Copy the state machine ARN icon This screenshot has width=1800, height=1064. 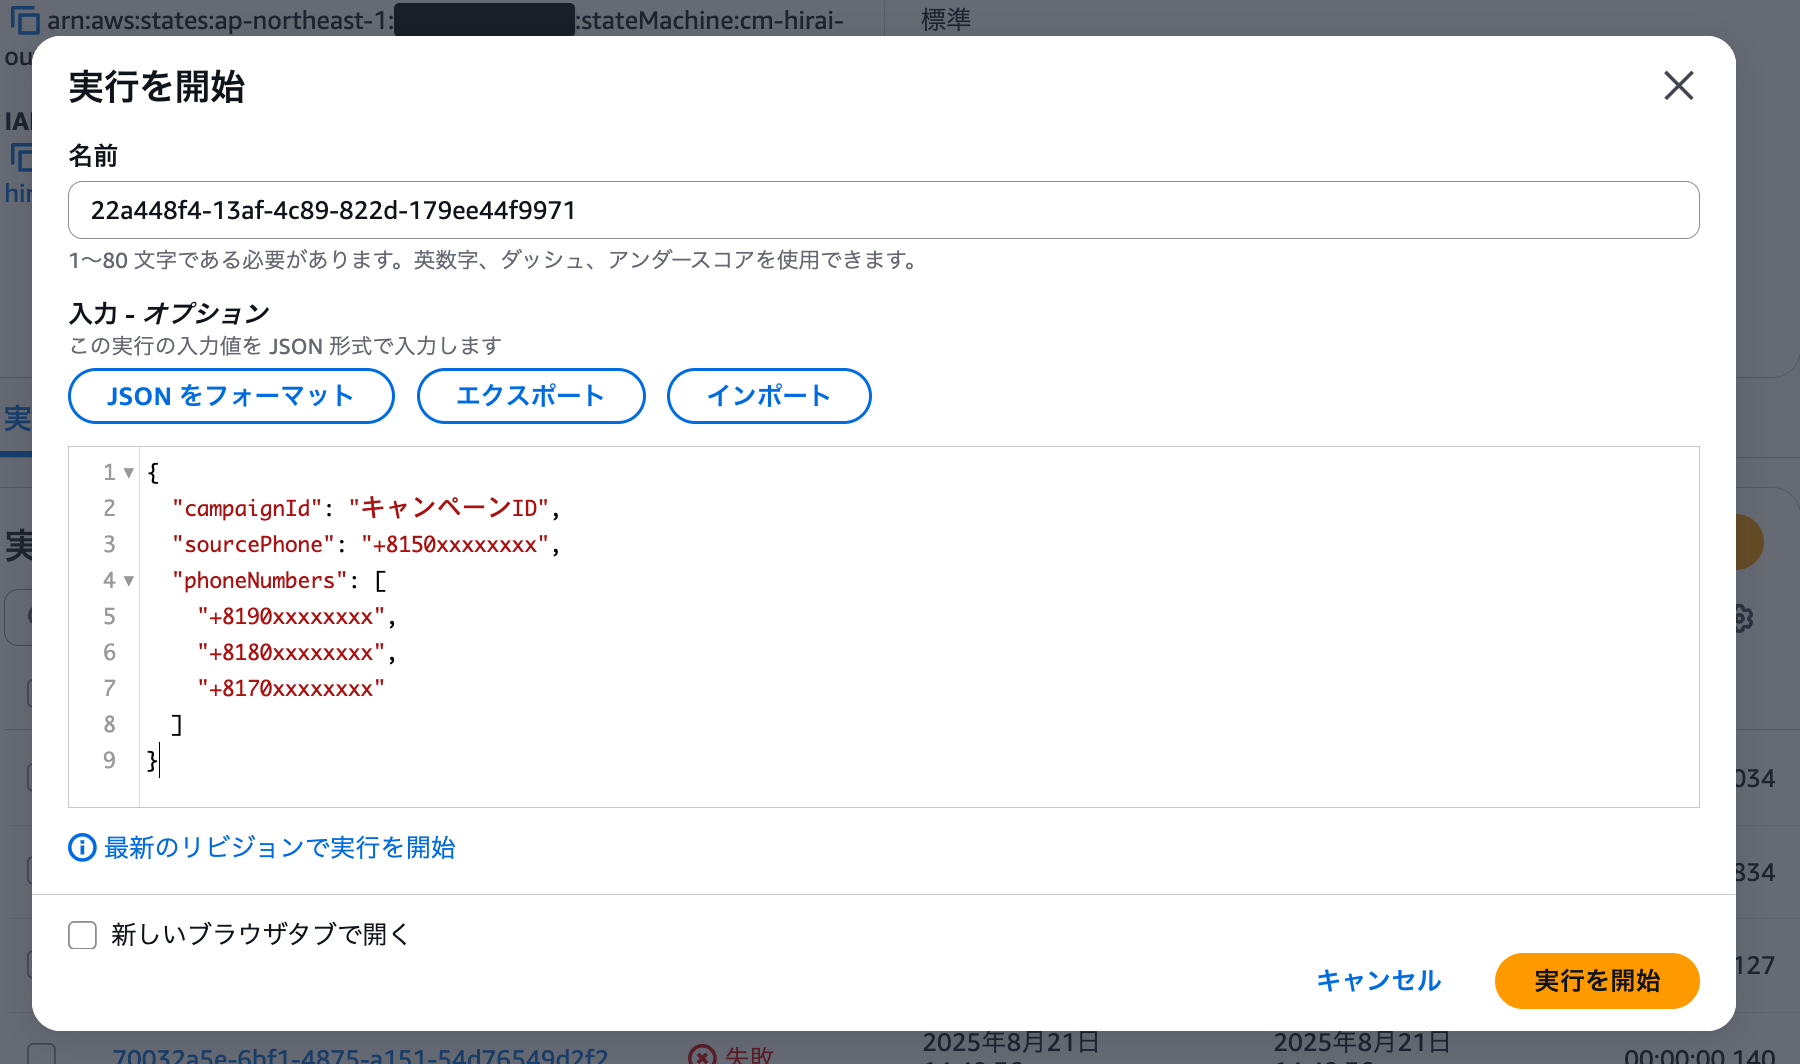24,20
